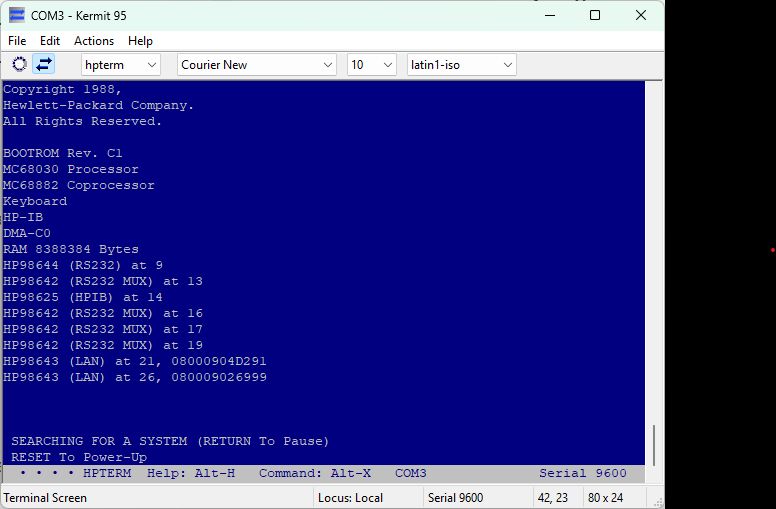Click the cursor position '42, 23' status entry
This screenshot has width=776, height=509.
[x=553, y=498]
